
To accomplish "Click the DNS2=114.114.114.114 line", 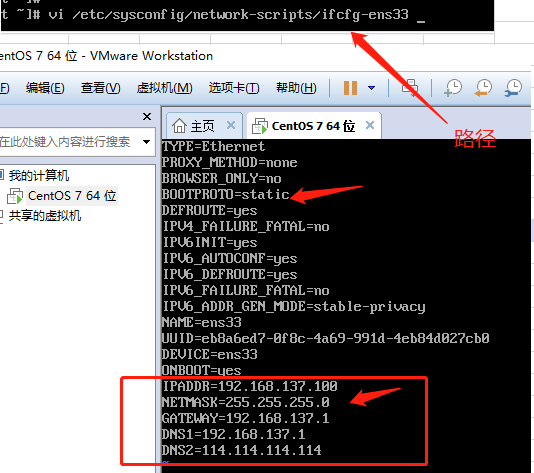I will (x=241, y=450).
